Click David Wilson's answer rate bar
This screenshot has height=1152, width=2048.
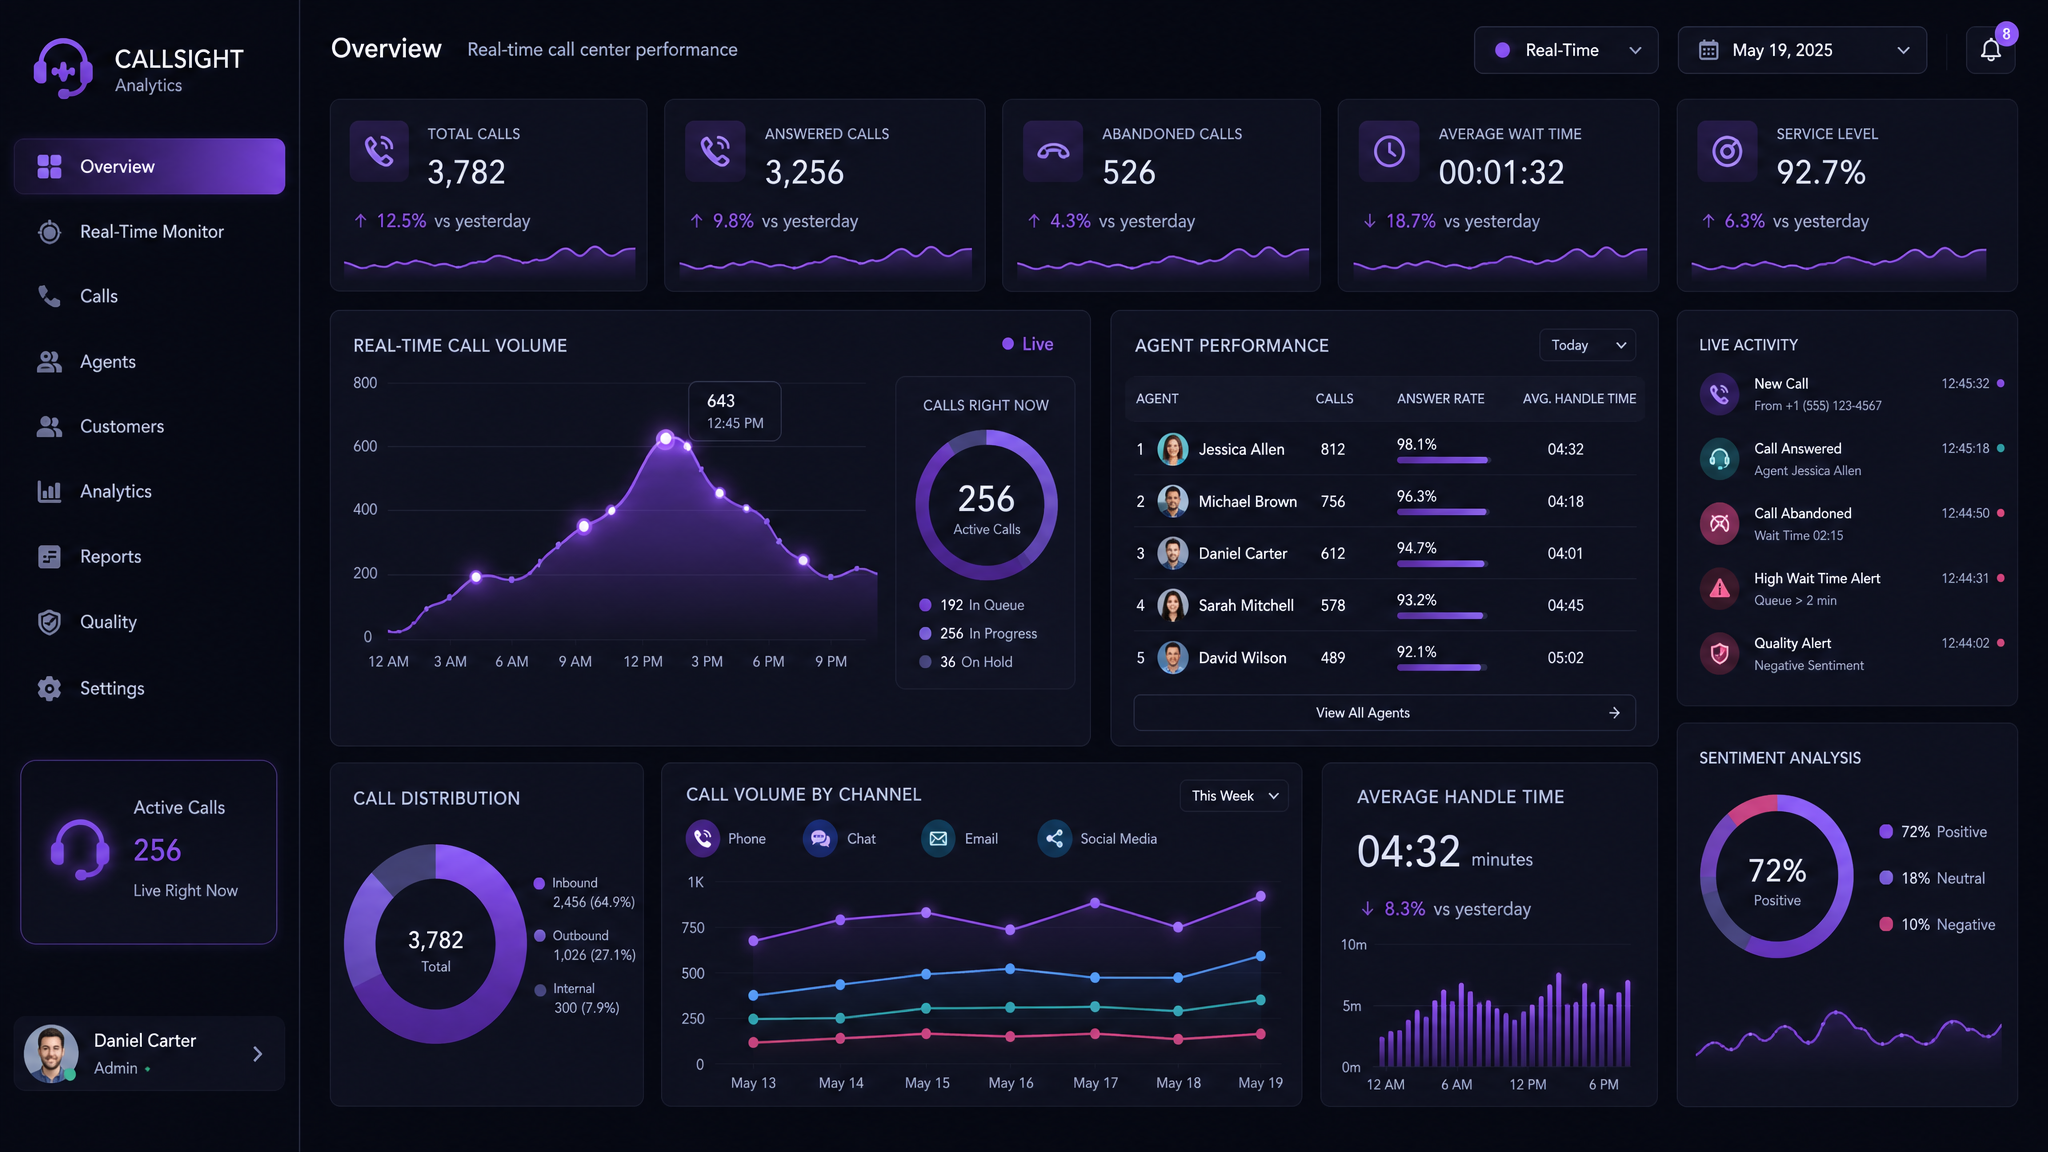coord(1442,668)
